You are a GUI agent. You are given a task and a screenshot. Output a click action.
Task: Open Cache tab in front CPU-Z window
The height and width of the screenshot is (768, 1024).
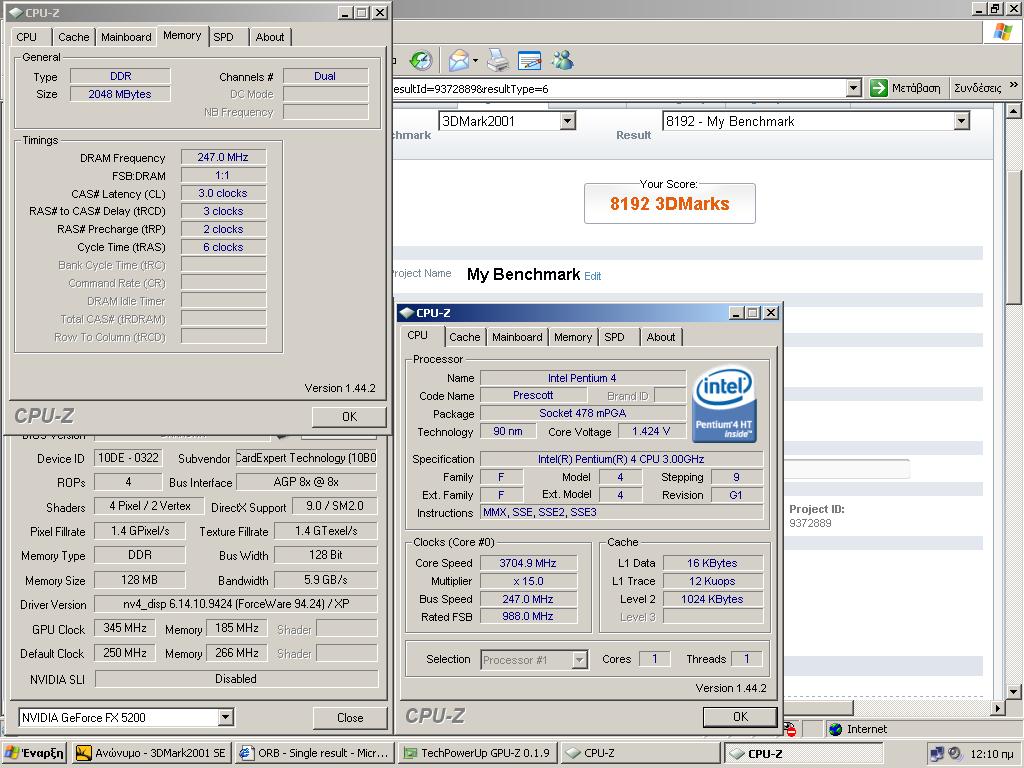[x=465, y=337]
